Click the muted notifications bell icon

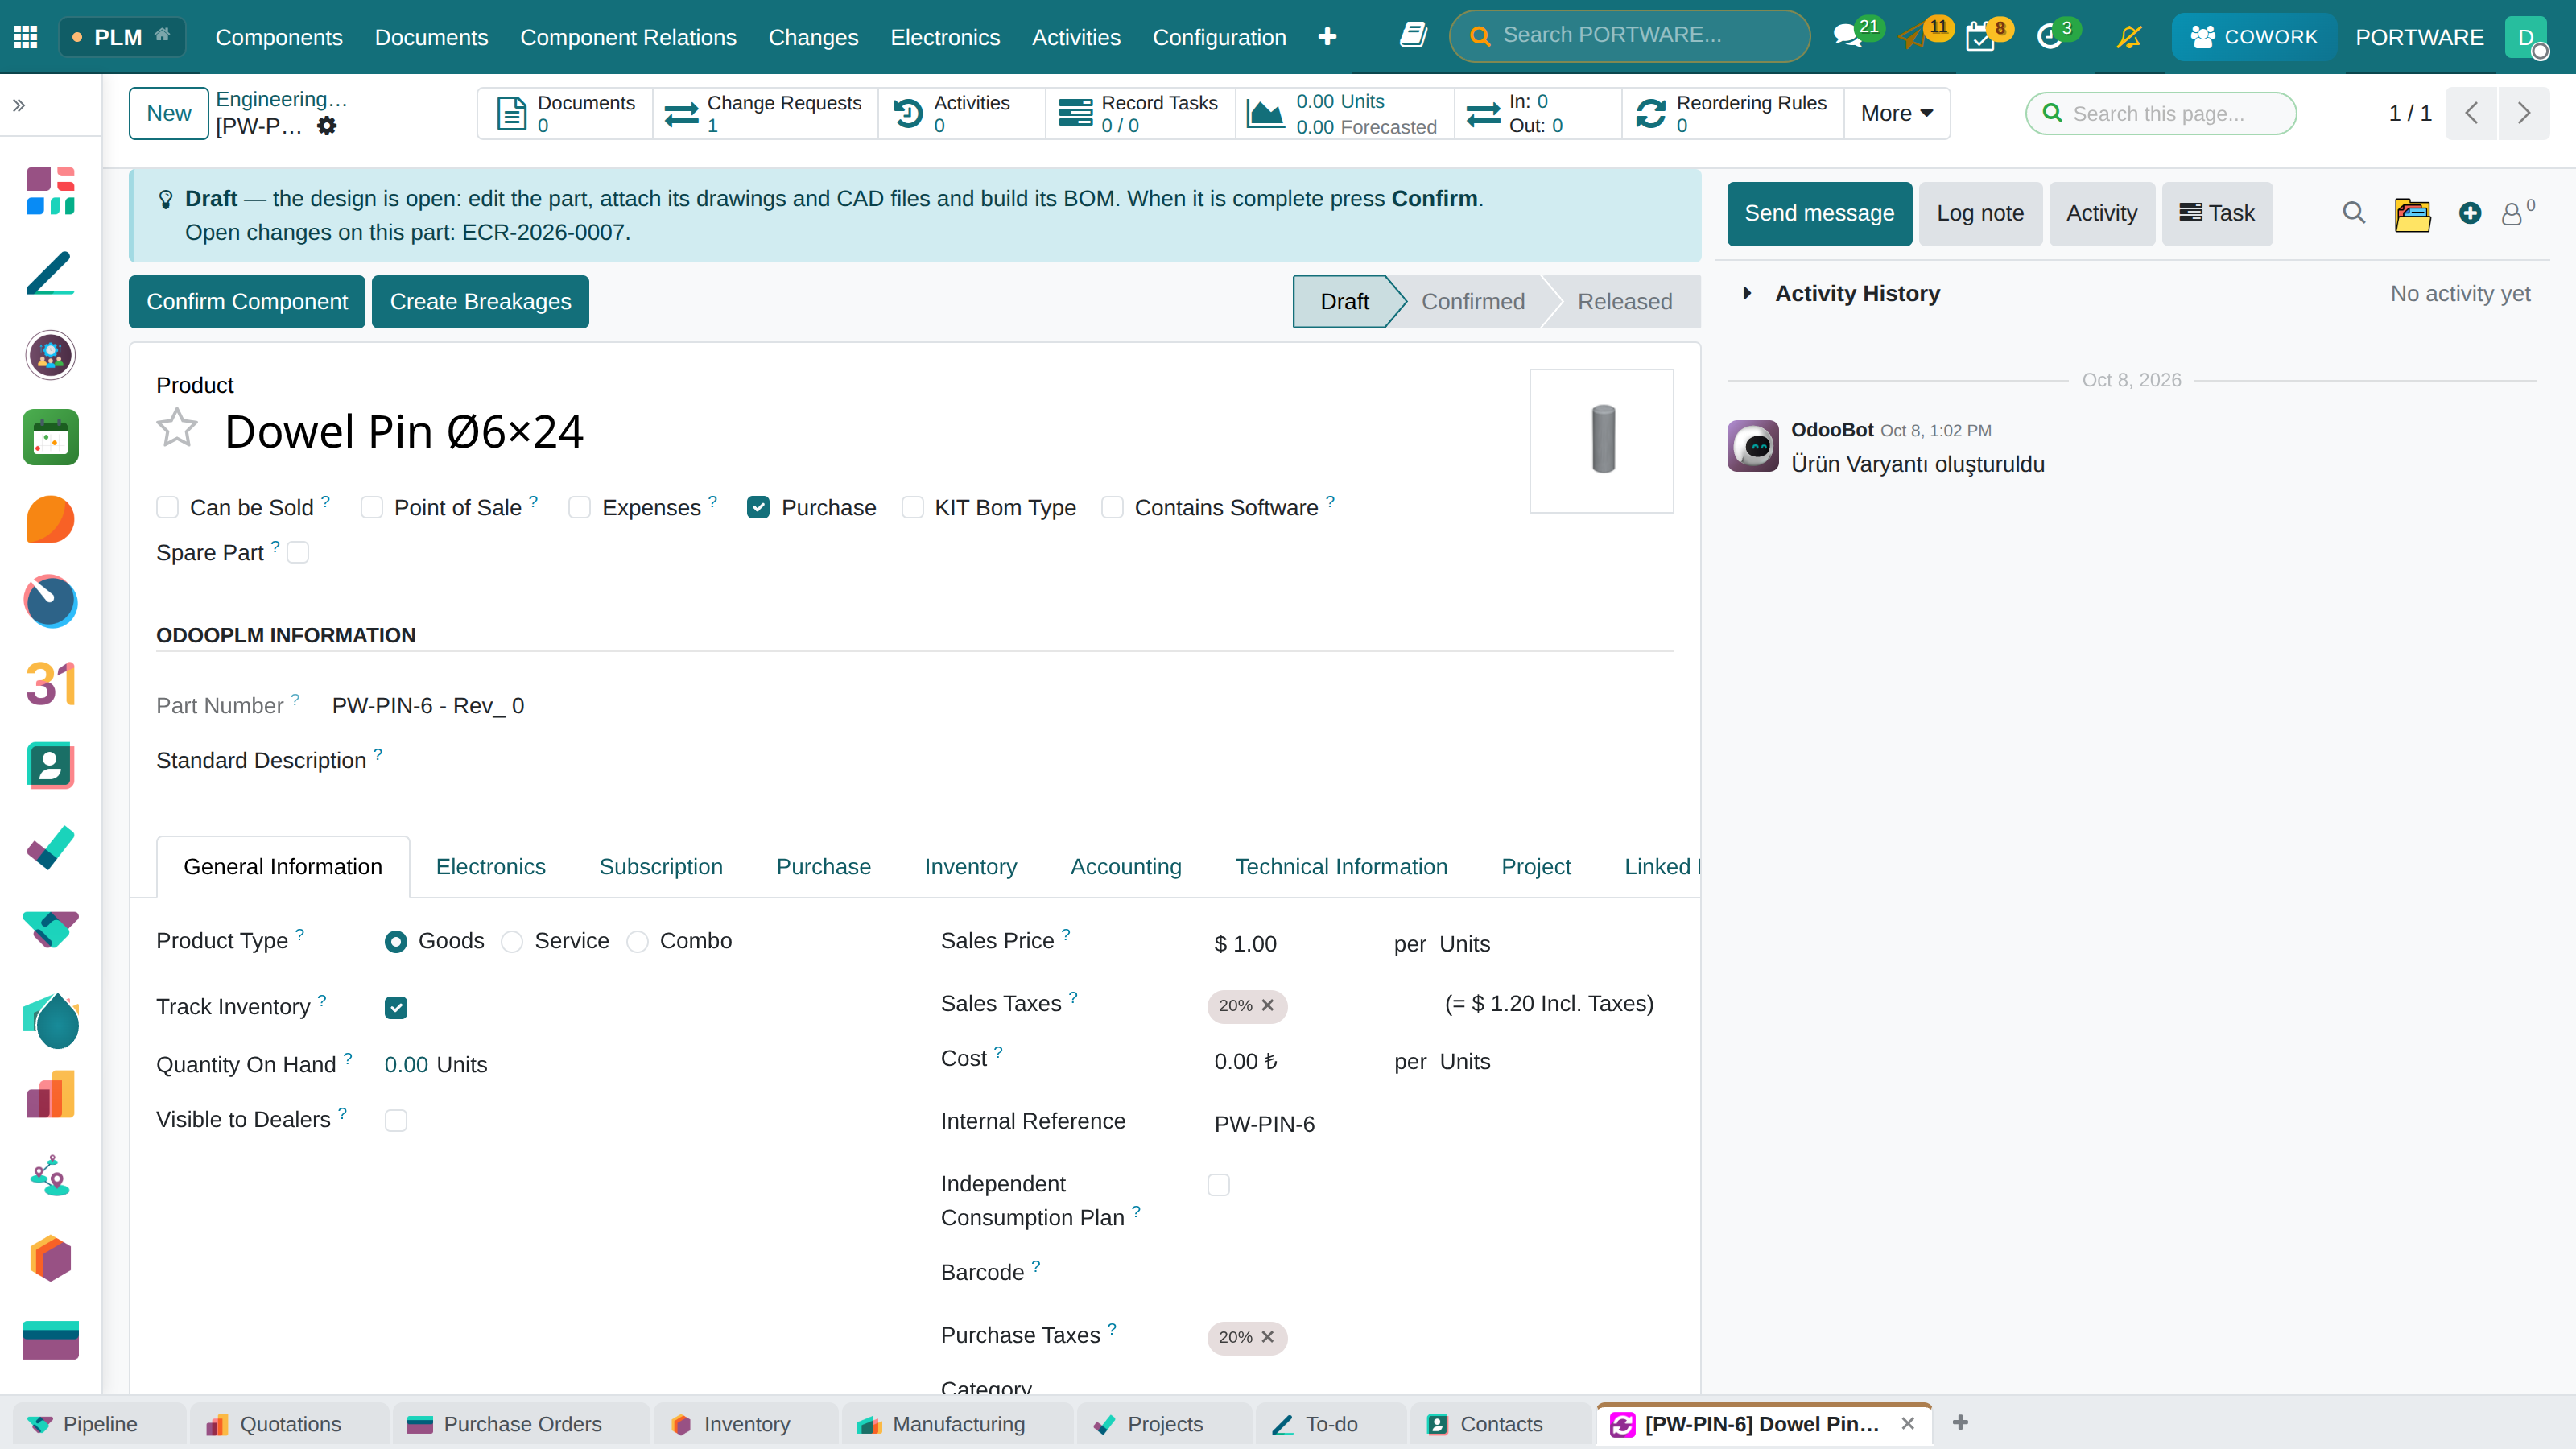point(2129,37)
